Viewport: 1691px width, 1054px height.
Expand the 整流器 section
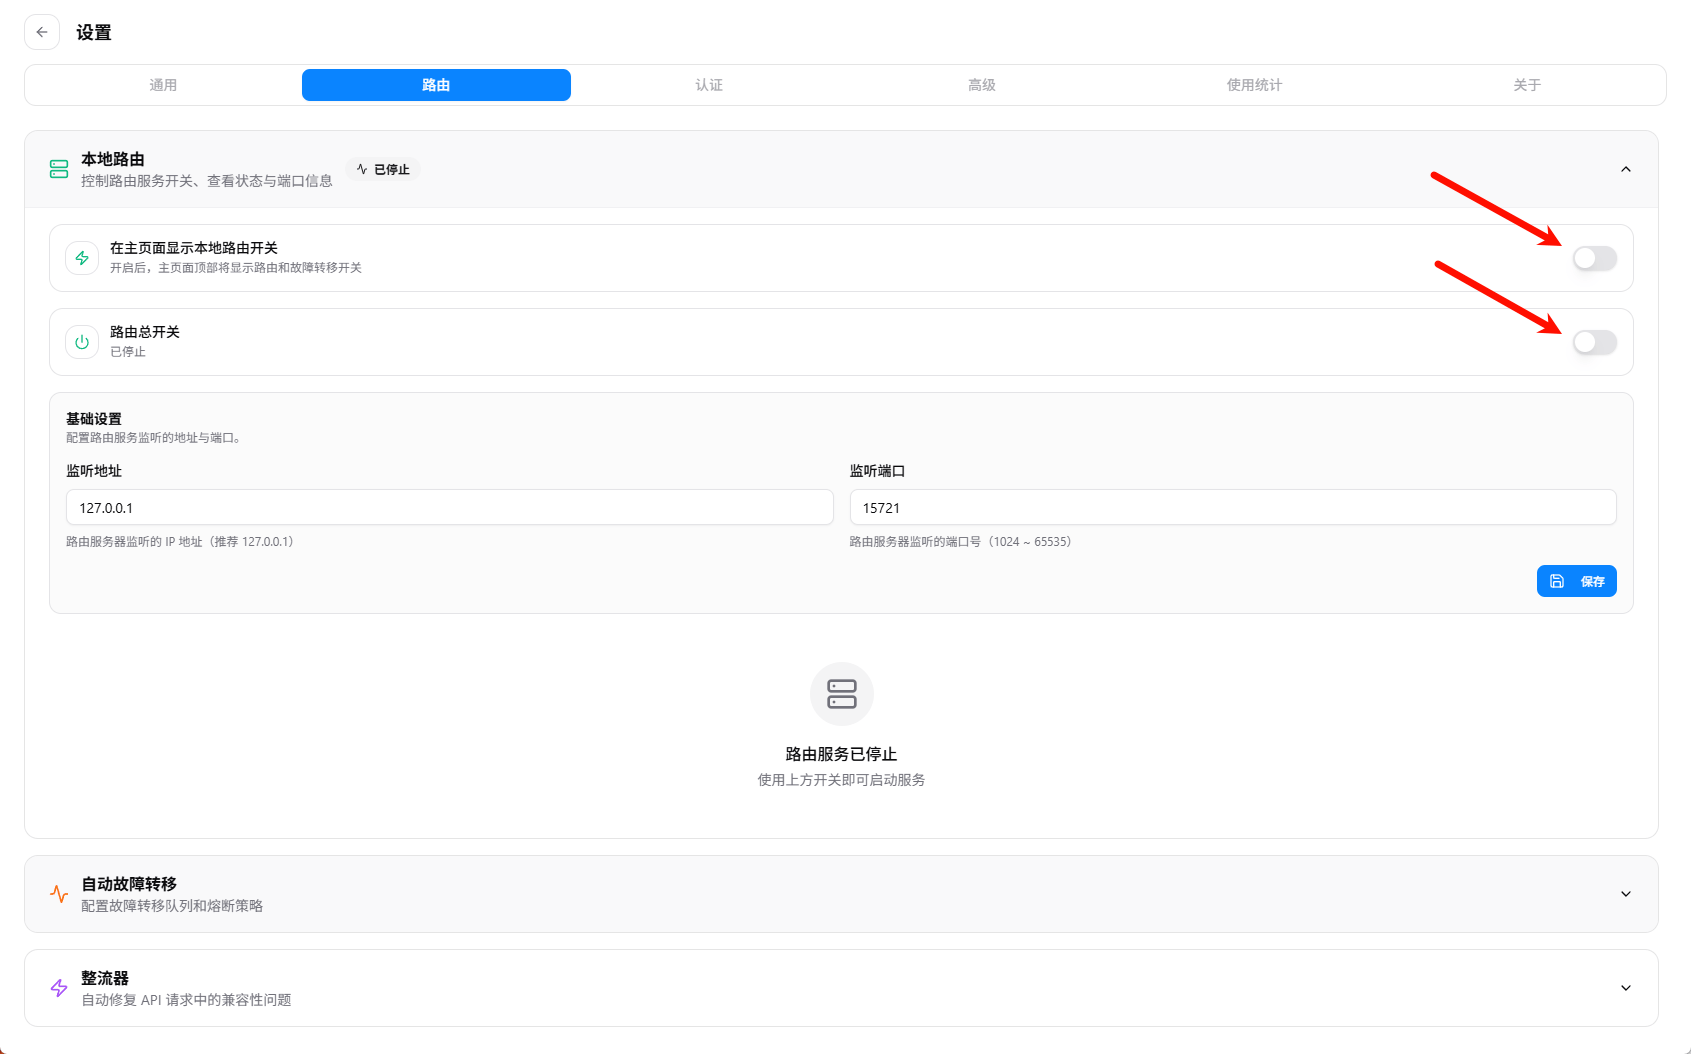pyautogui.click(x=1626, y=988)
